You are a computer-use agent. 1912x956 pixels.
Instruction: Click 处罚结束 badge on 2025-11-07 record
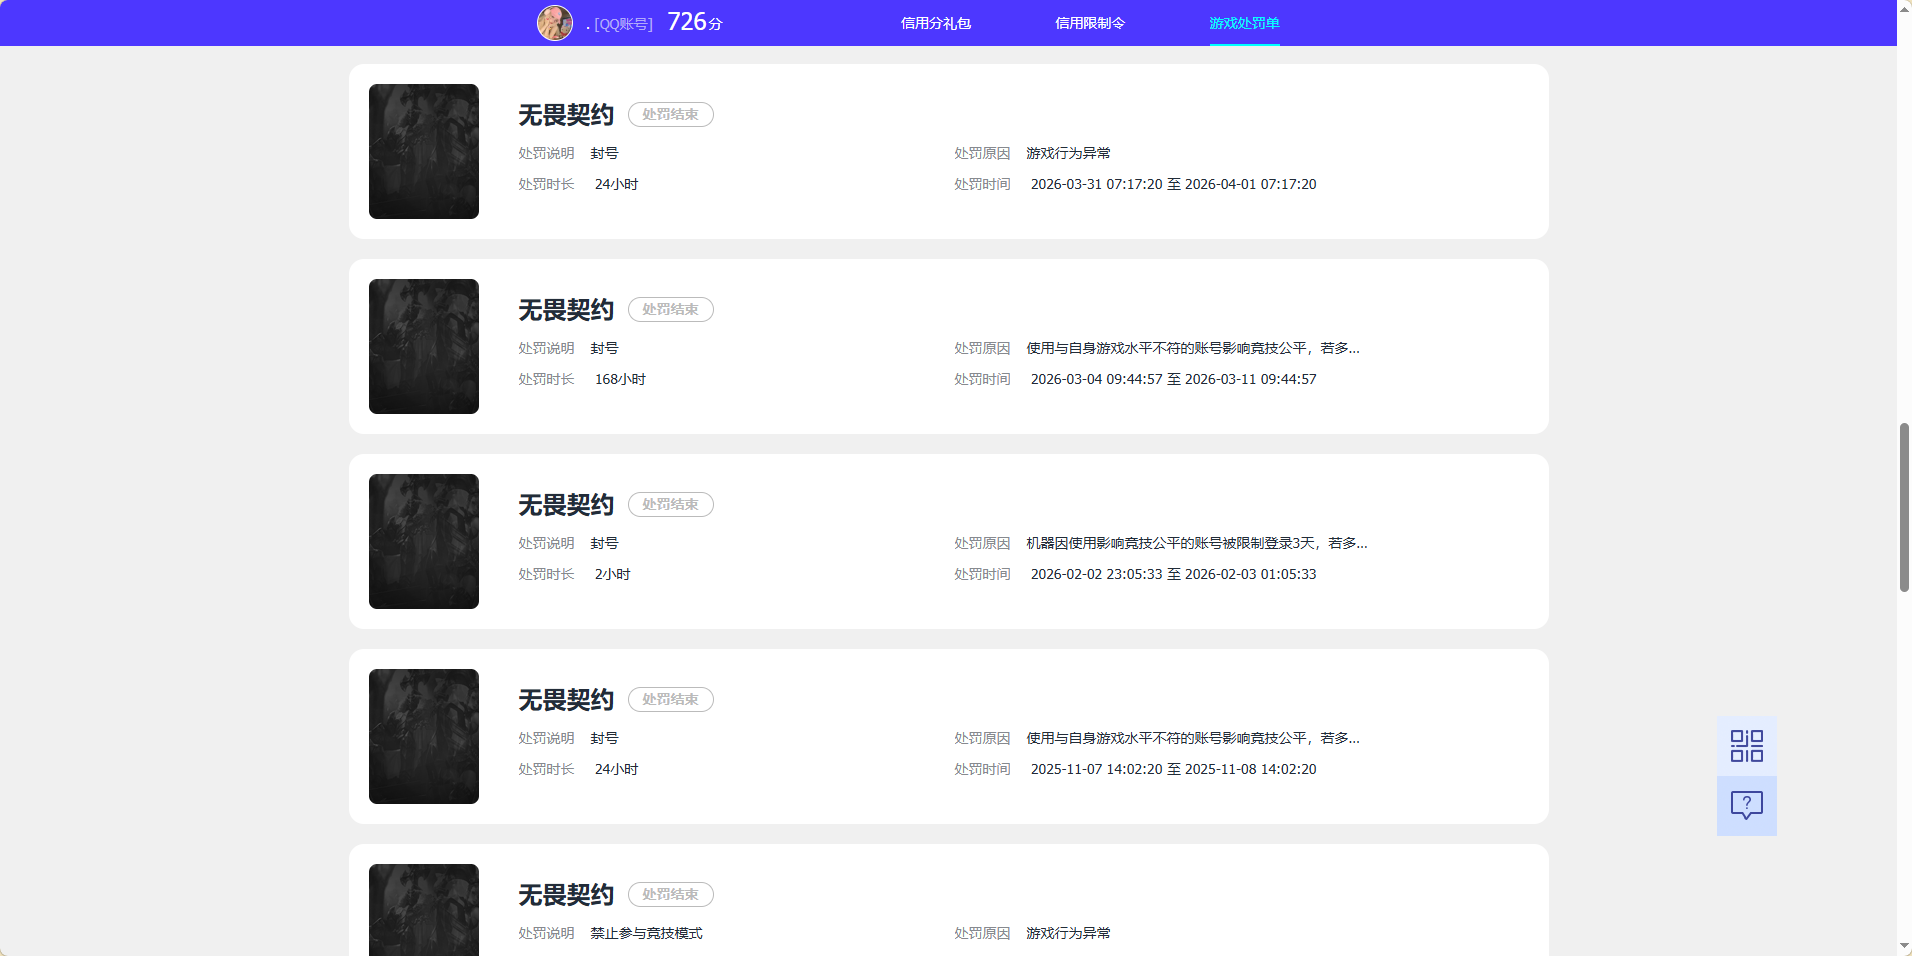pos(671,700)
